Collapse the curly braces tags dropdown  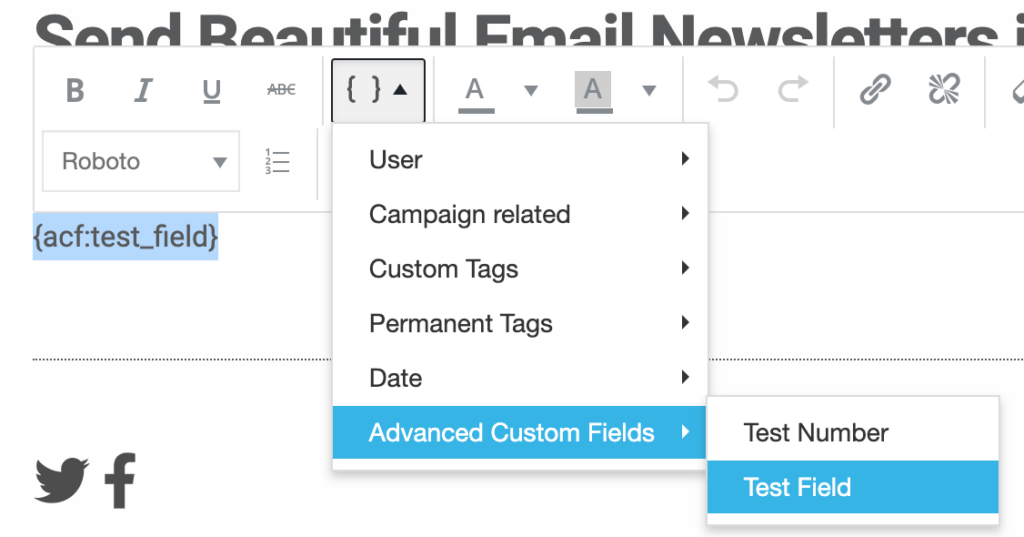[378, 90]
